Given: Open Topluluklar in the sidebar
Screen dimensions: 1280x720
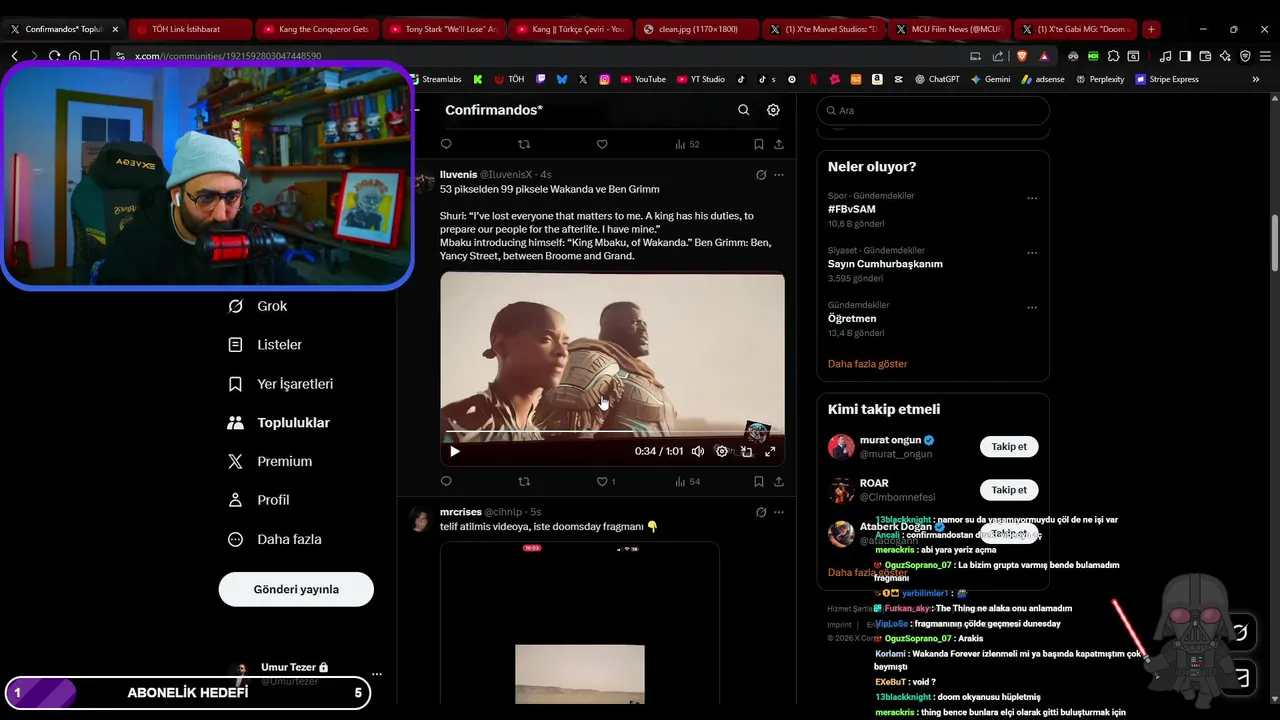Looking at the screenshot, I should (x=279, y=423).
